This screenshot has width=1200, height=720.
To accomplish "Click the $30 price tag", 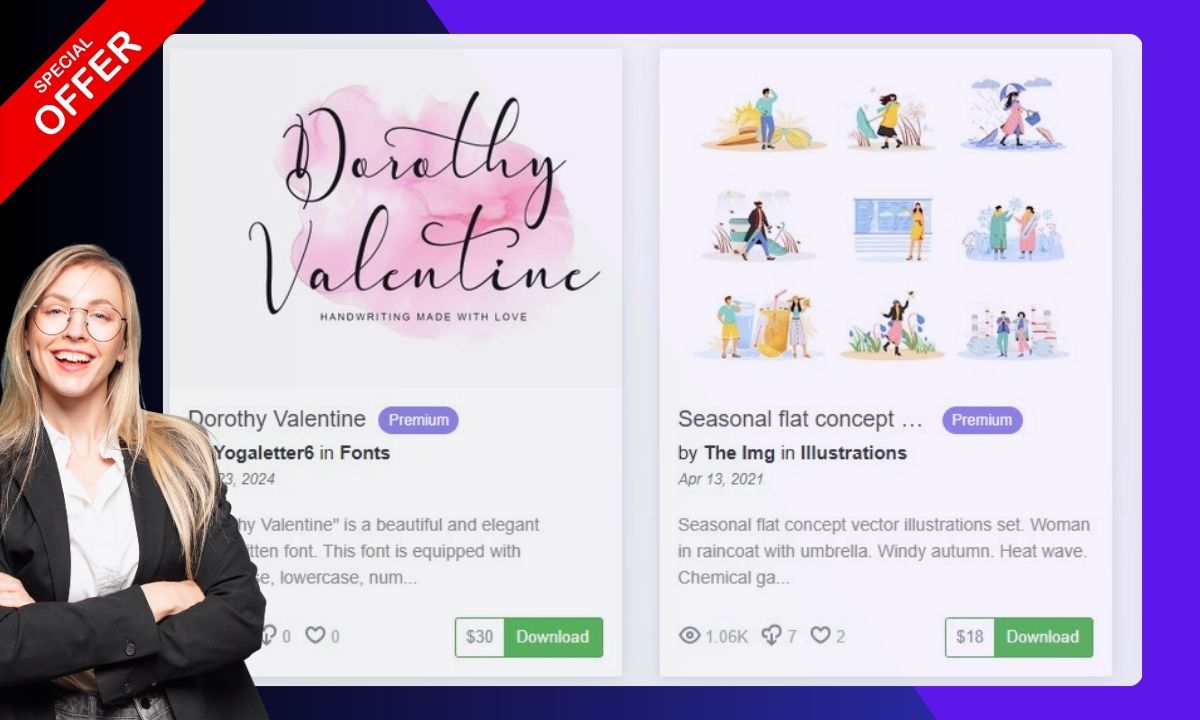I will click(x=480, y=637).
